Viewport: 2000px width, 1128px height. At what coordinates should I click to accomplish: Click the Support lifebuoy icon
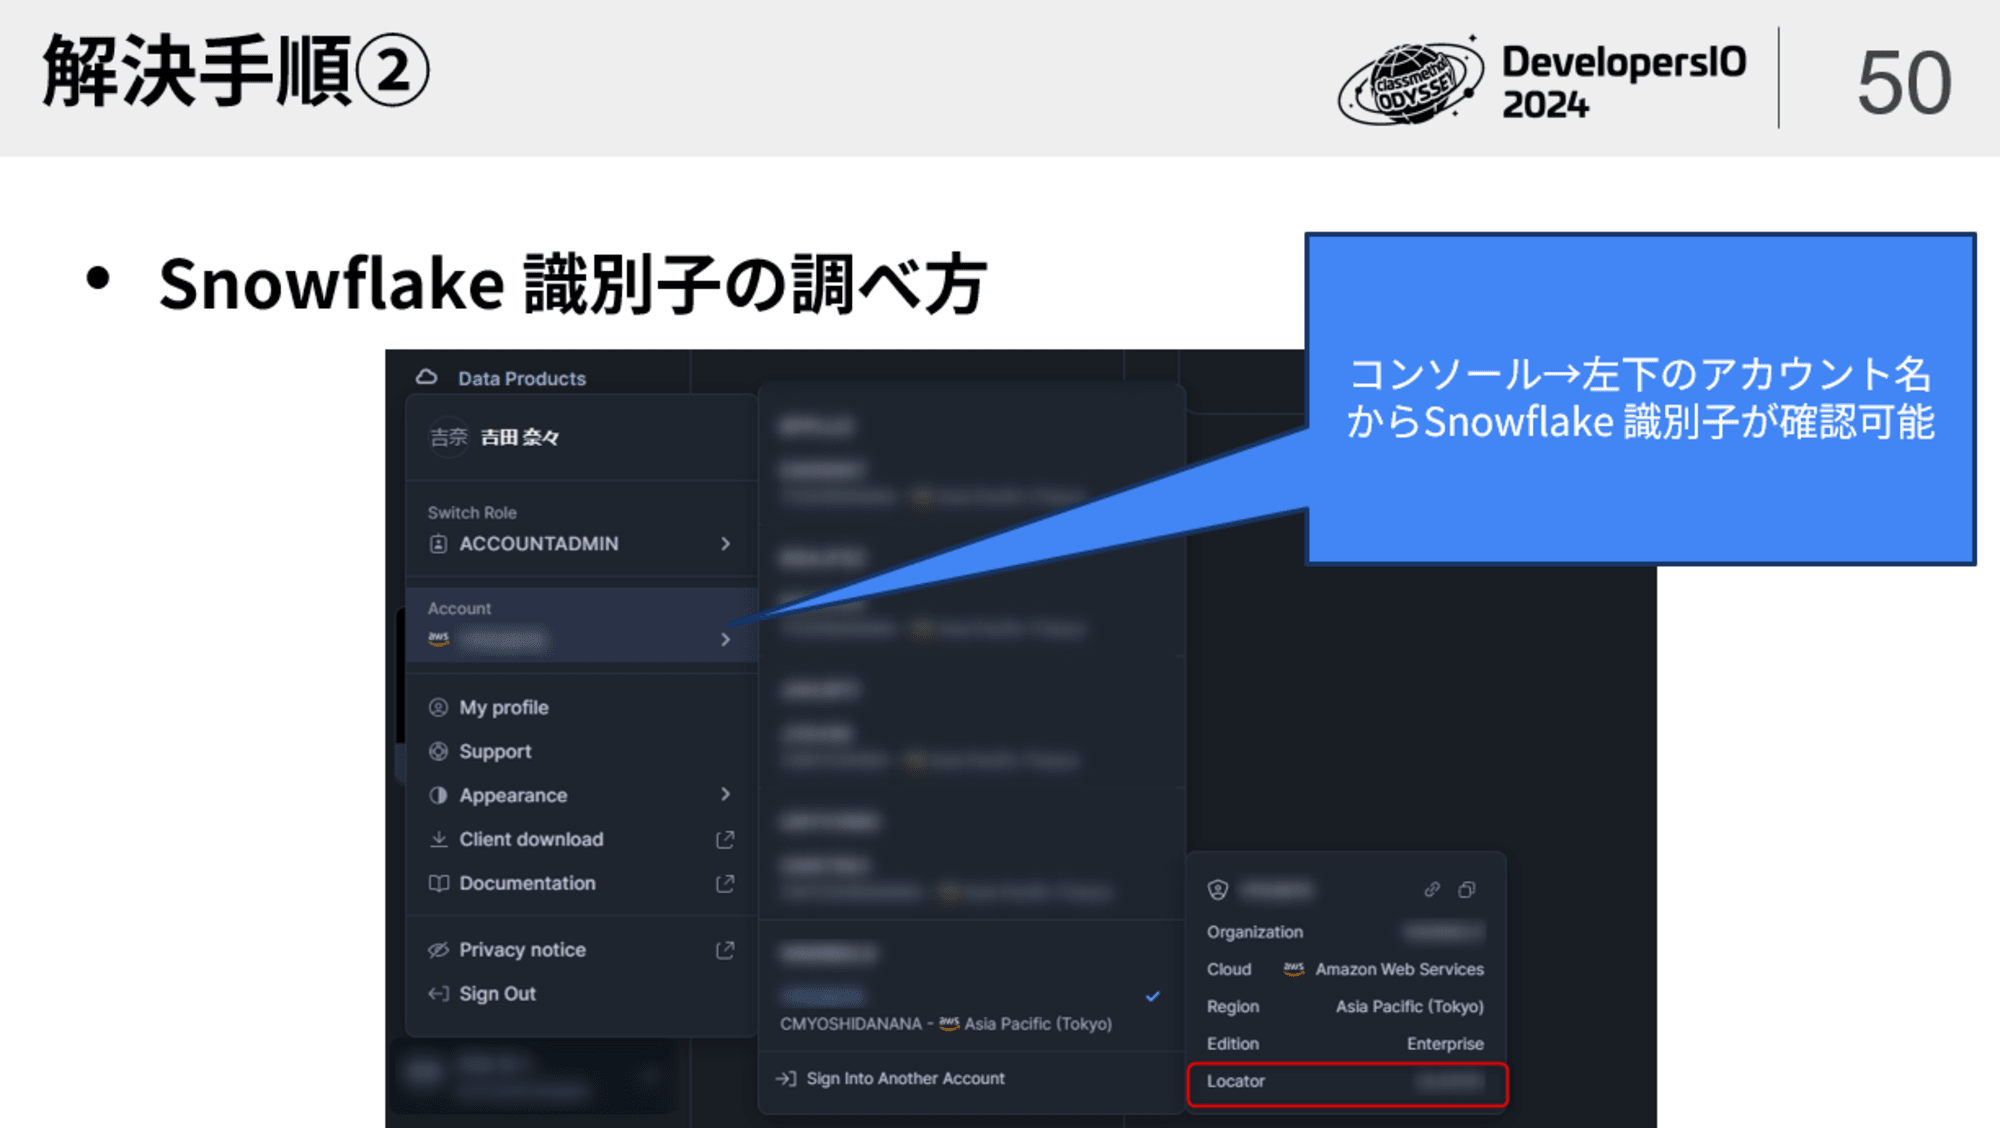tap(438, 752)
